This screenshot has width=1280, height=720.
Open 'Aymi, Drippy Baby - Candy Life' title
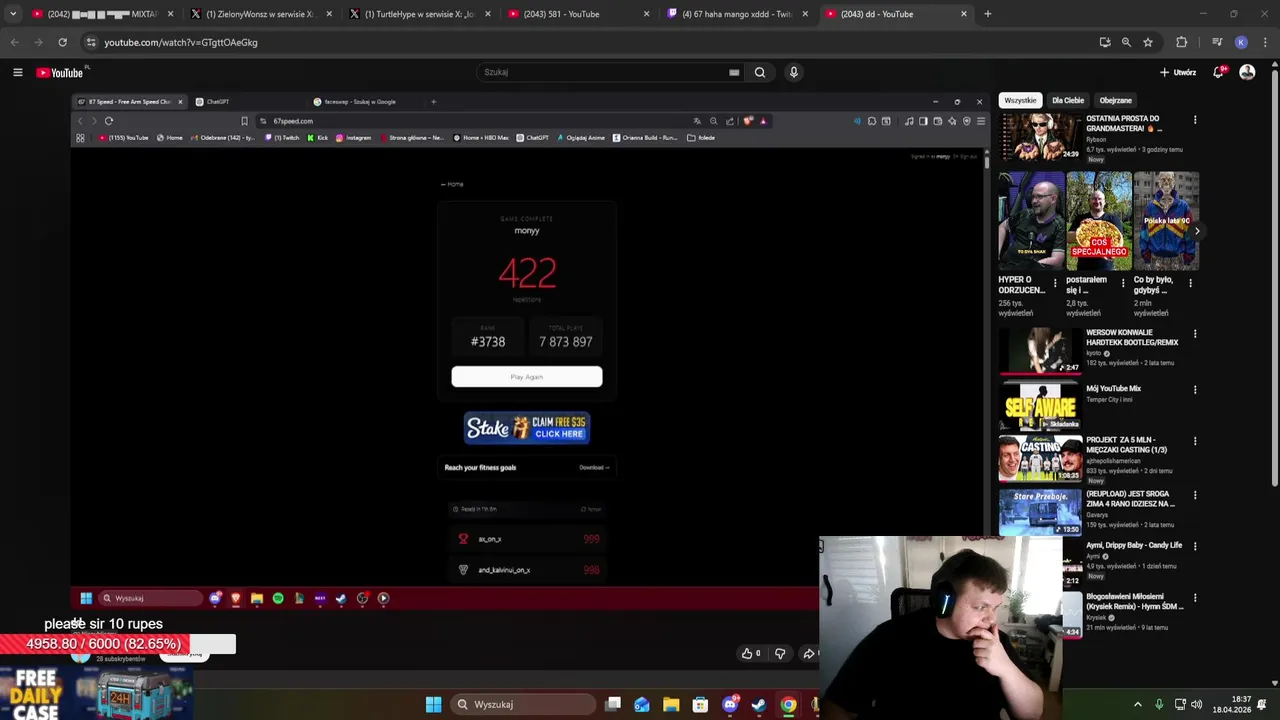(x=1134, y=545)
